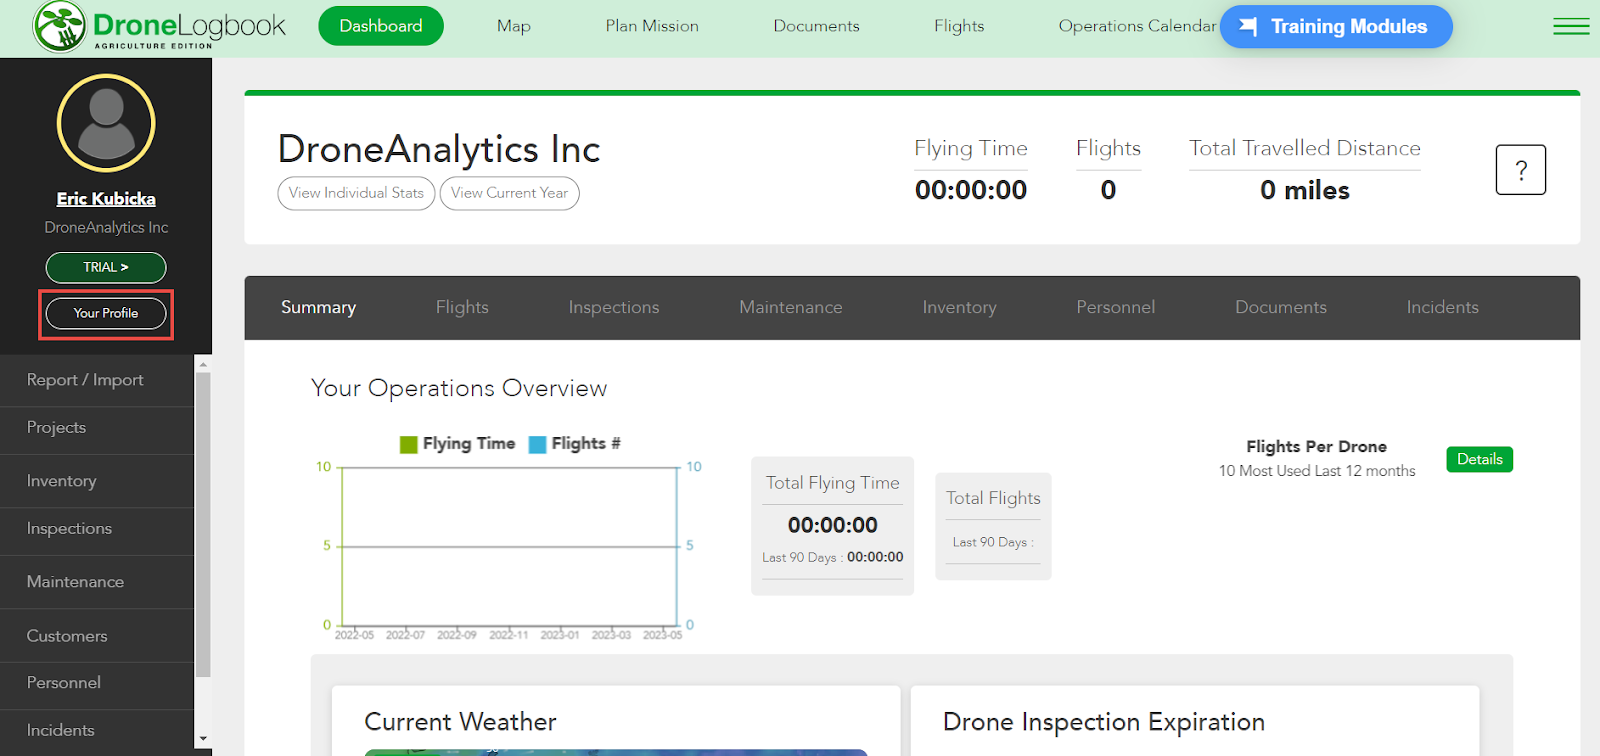This screenshot has width=1600, height=756.
Task: Switch to the Incidents tab
Action: (x=1442, y=308)
